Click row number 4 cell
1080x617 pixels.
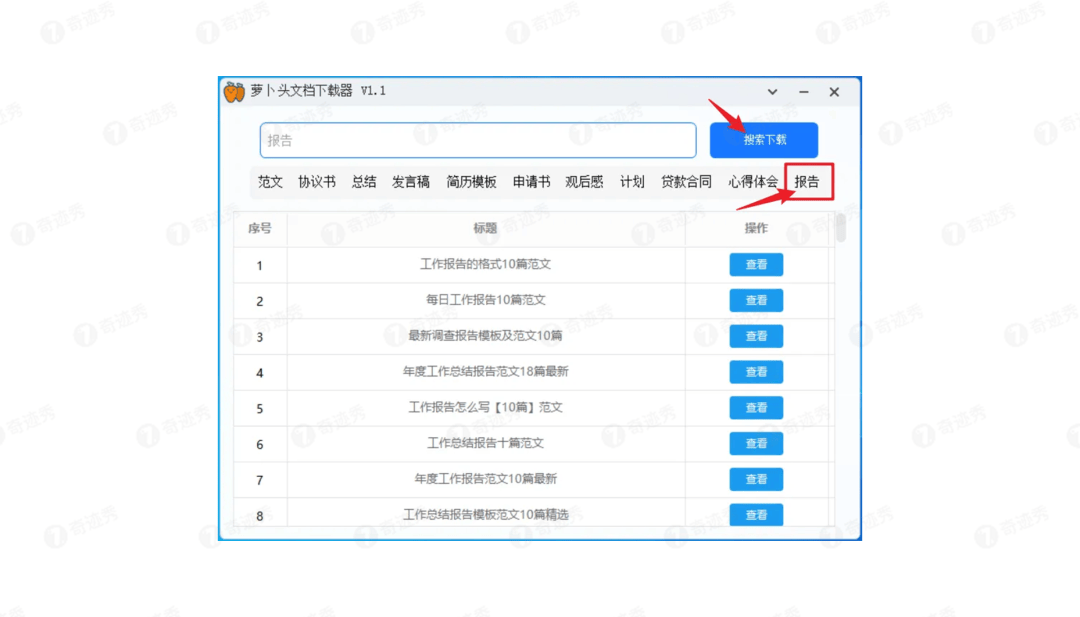[x=260, y=373]
